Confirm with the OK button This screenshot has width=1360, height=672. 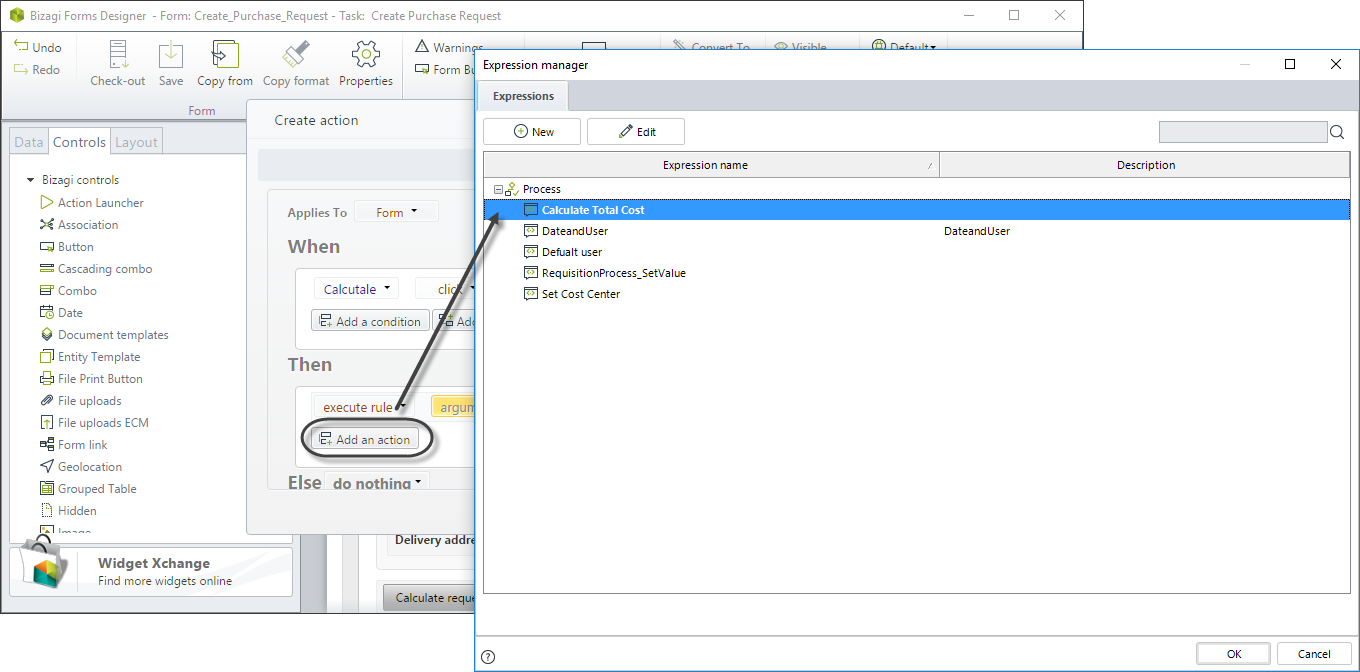pyautogui.click(x=1234, y=654)
